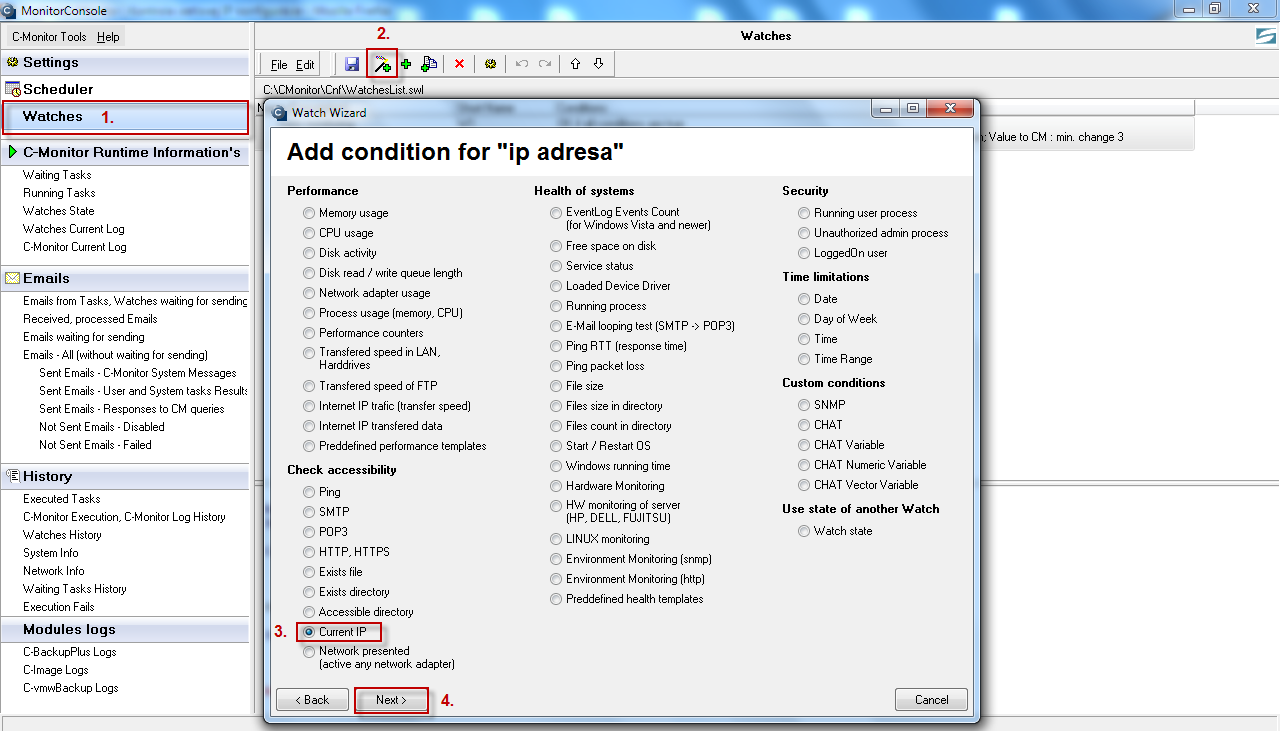Viewport: 1280px width, 731px height.
Task: Click the green play icon beside Runtime Information
Action: click(x=13, y=152)
